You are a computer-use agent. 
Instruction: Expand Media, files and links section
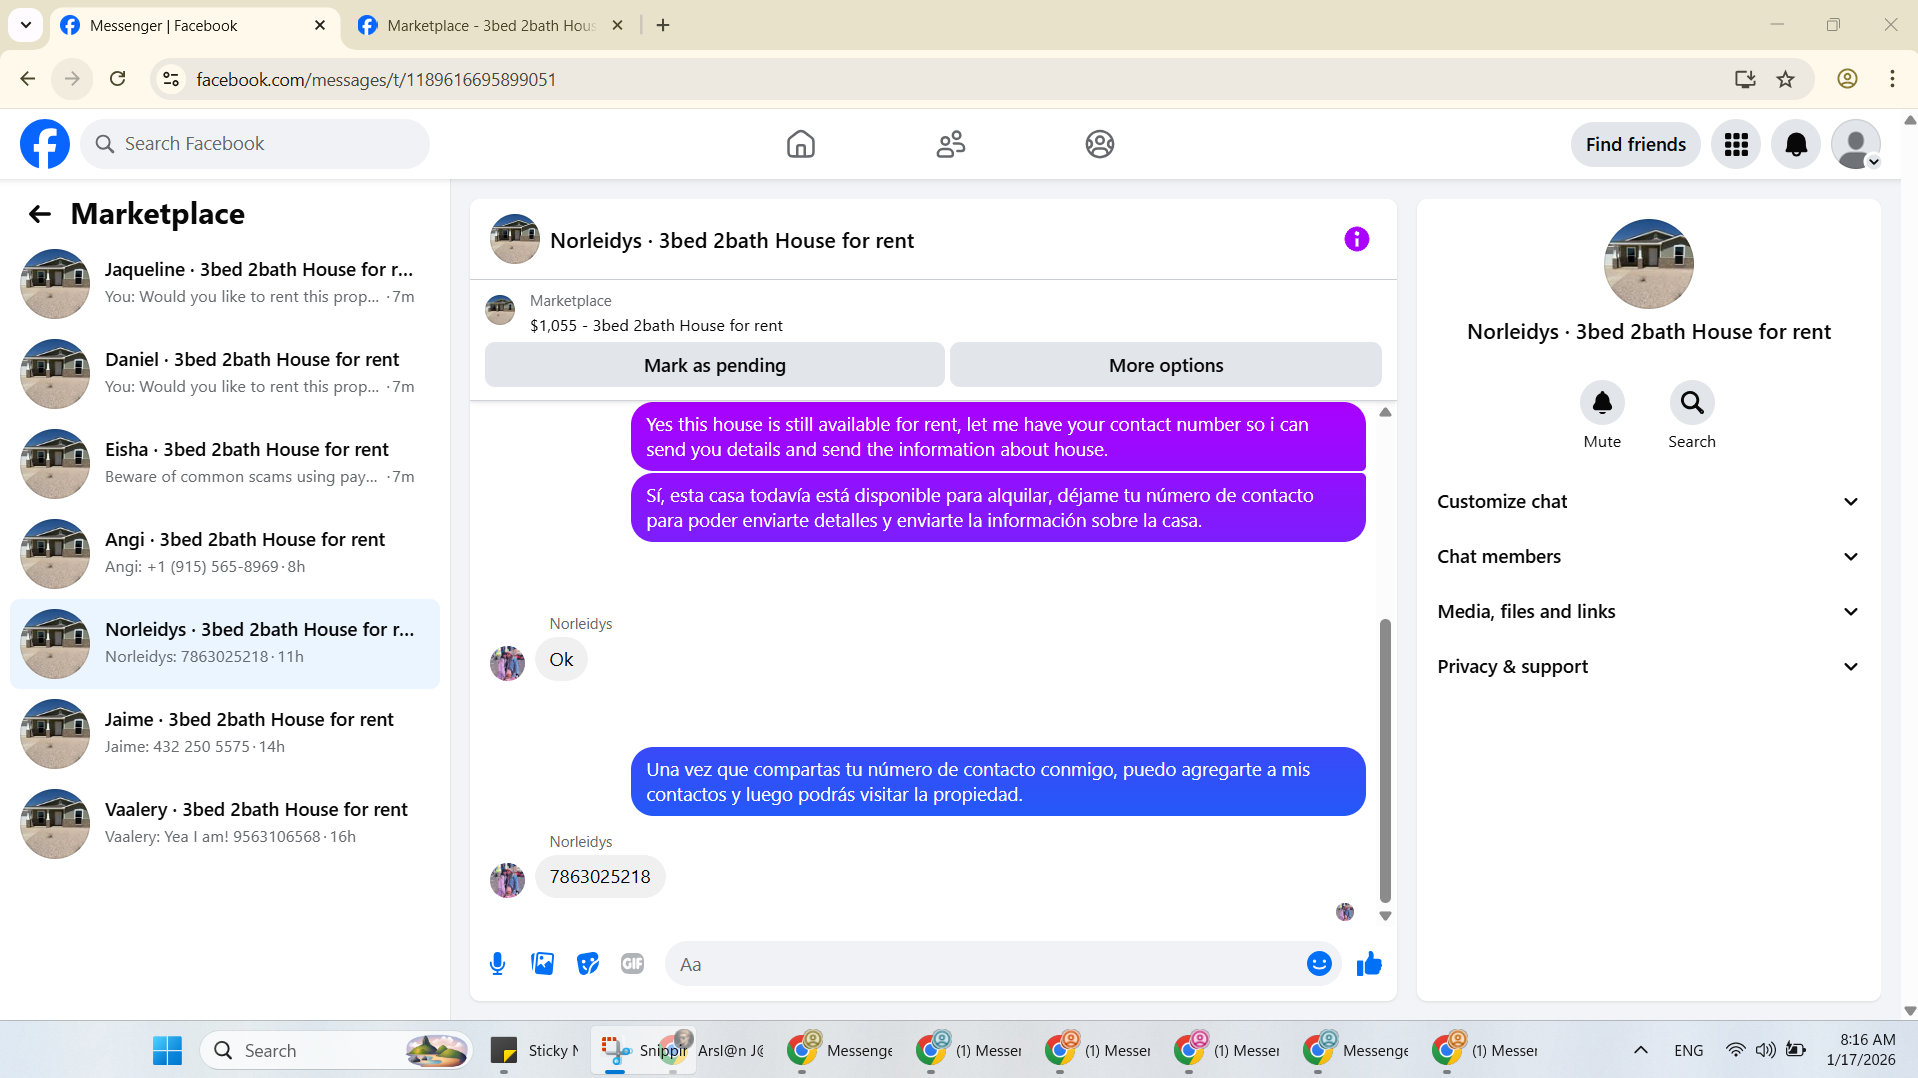(1648, 612)
